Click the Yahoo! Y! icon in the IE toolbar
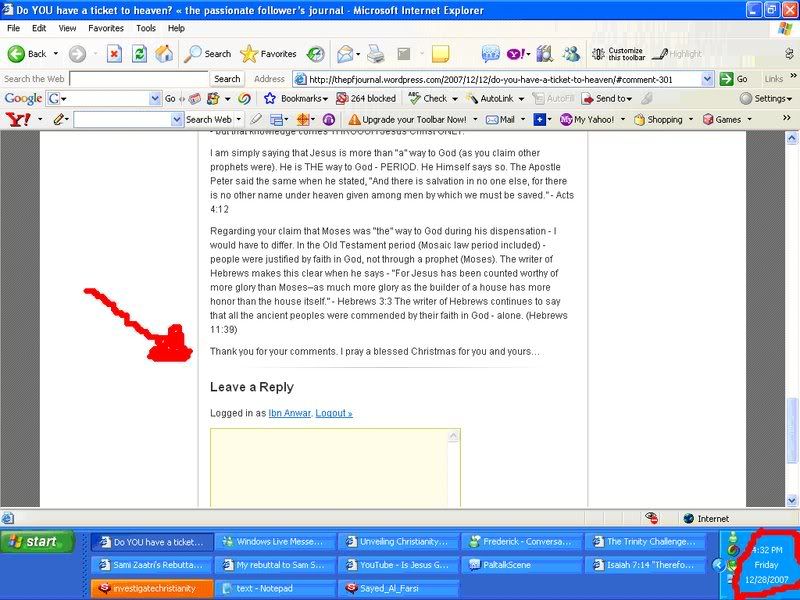Image resolution: width=800 pixels, height=600 pixels. point(516,54)
